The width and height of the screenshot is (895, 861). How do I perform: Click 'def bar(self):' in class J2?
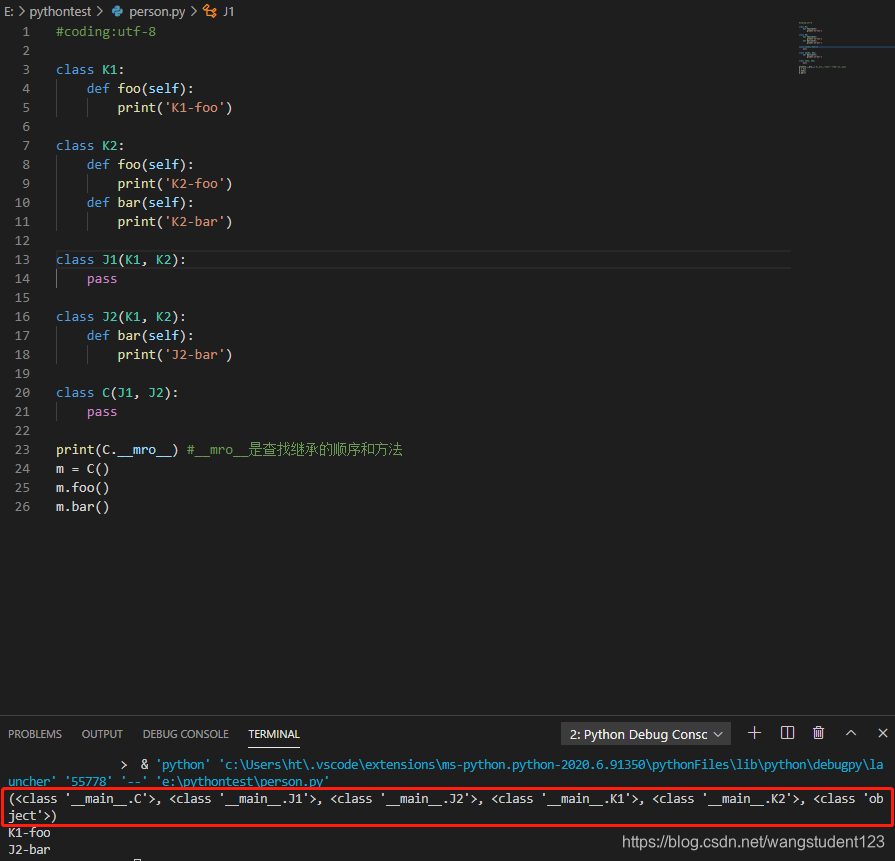point(140,336)
